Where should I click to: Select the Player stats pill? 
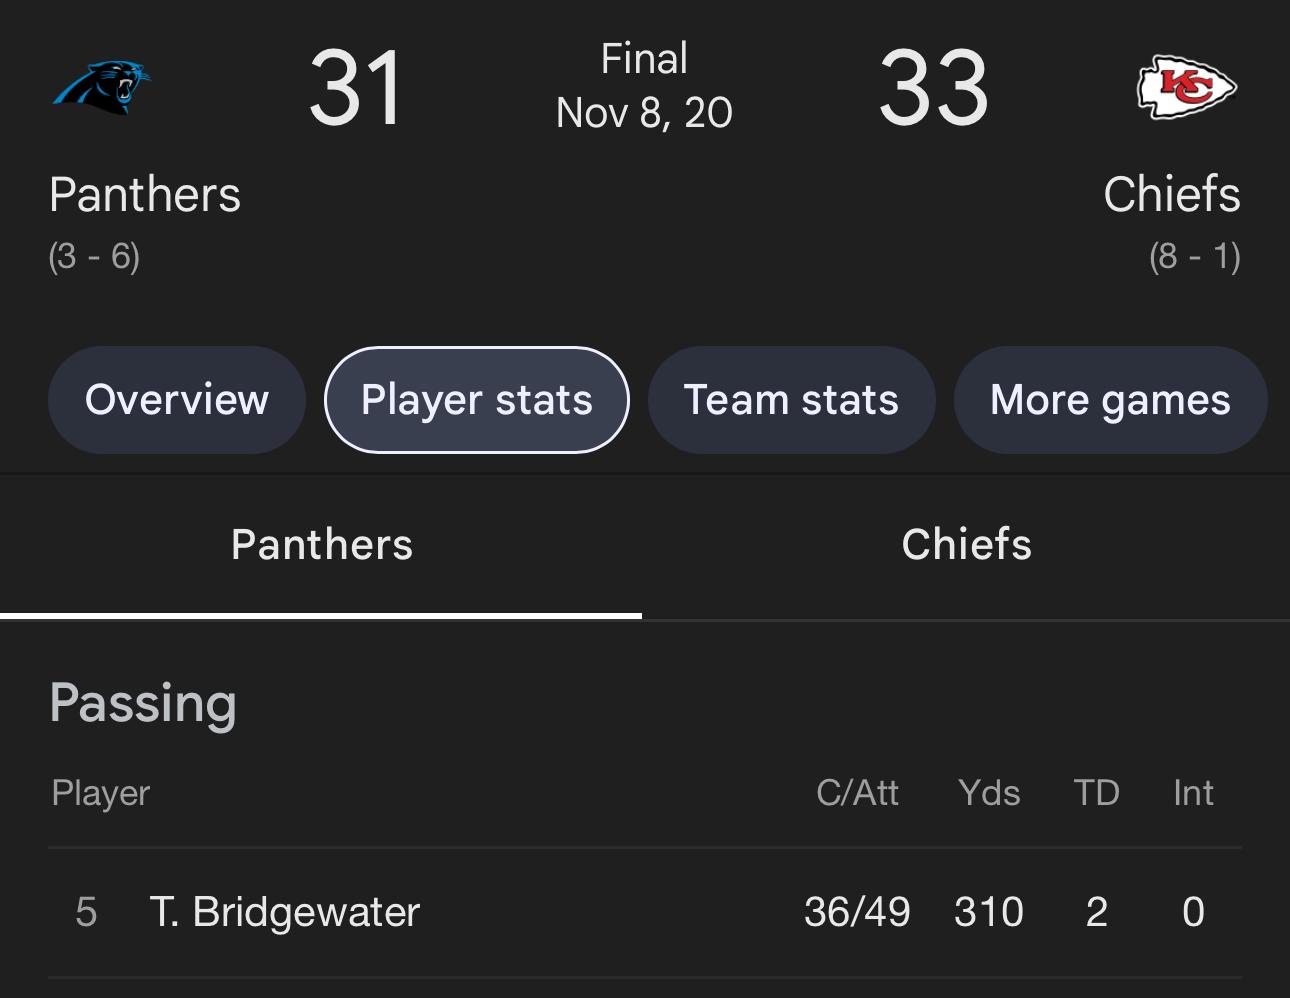tap(477, 400)
